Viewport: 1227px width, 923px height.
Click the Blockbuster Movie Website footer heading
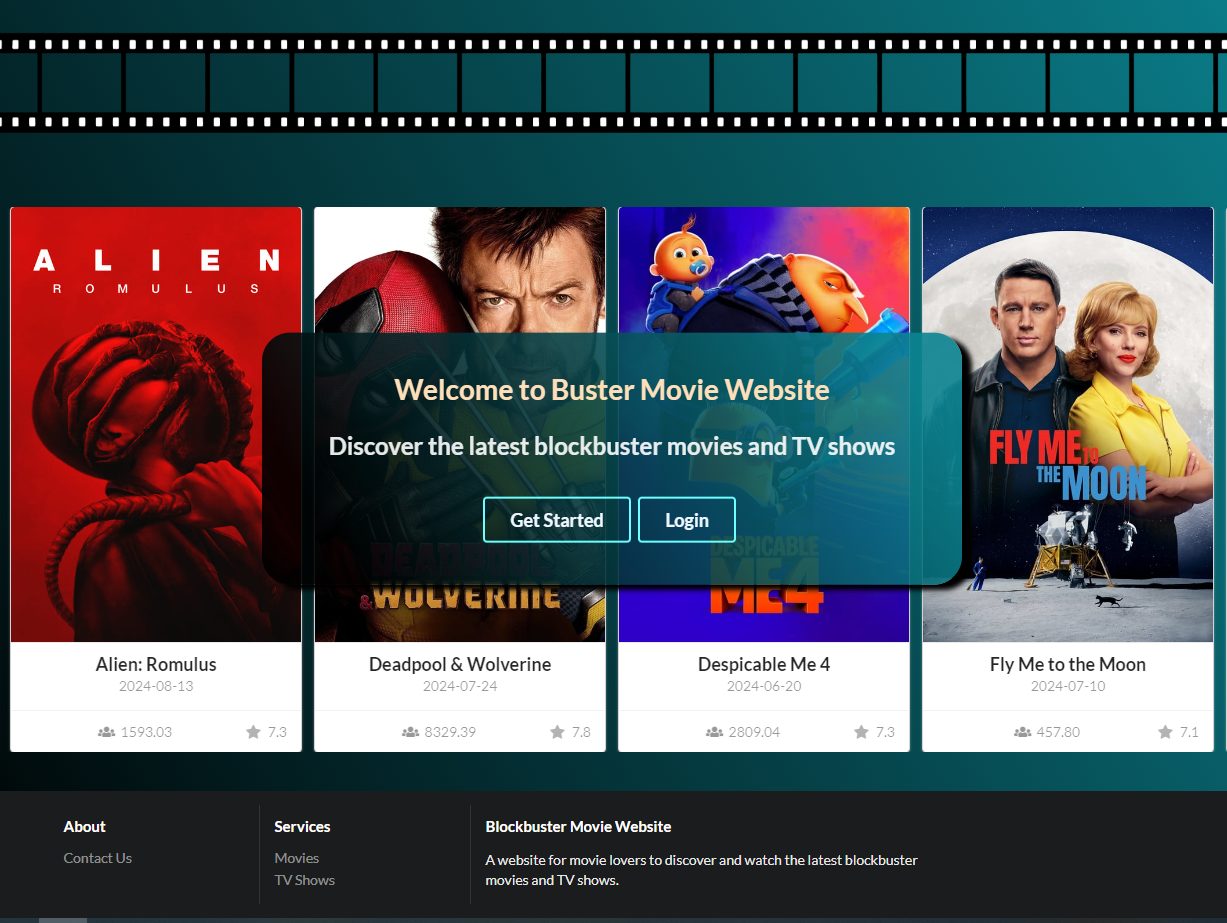tap(578, 826)
